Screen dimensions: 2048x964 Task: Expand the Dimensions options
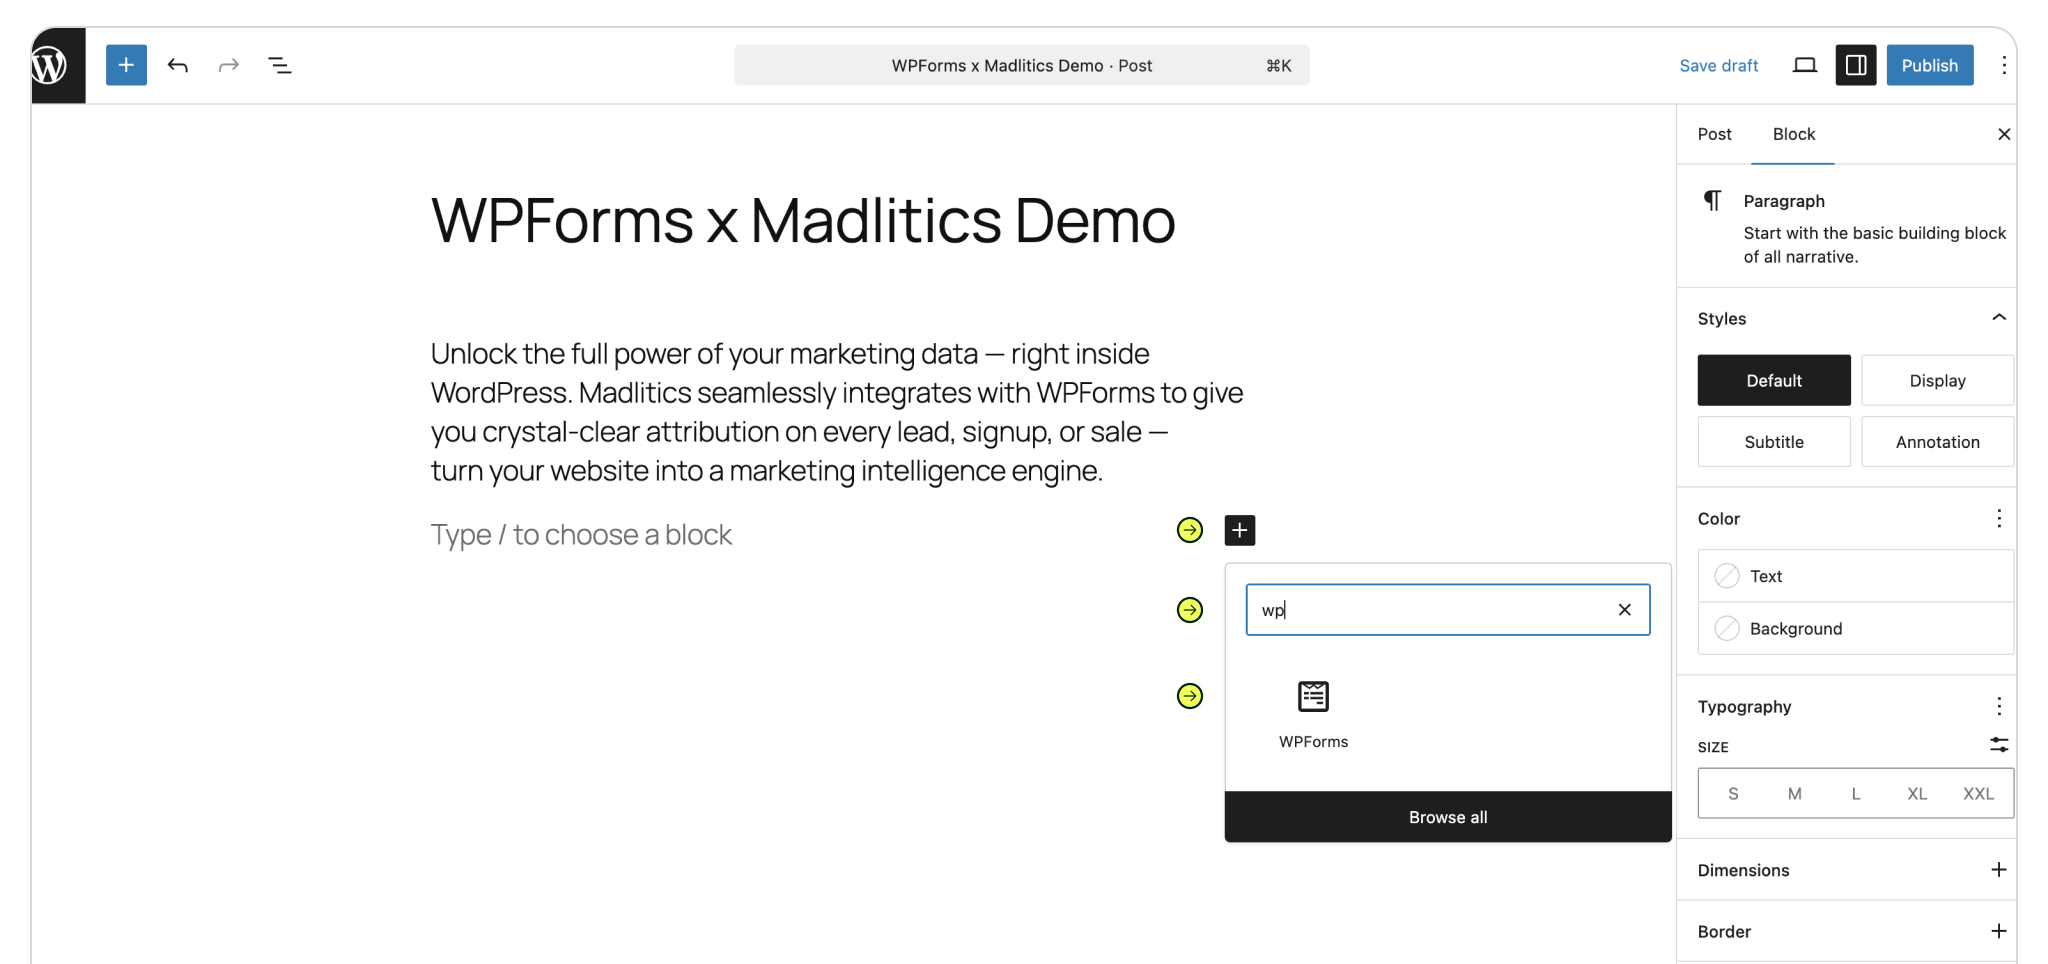pyautogui.click(x=1999, y=870)
